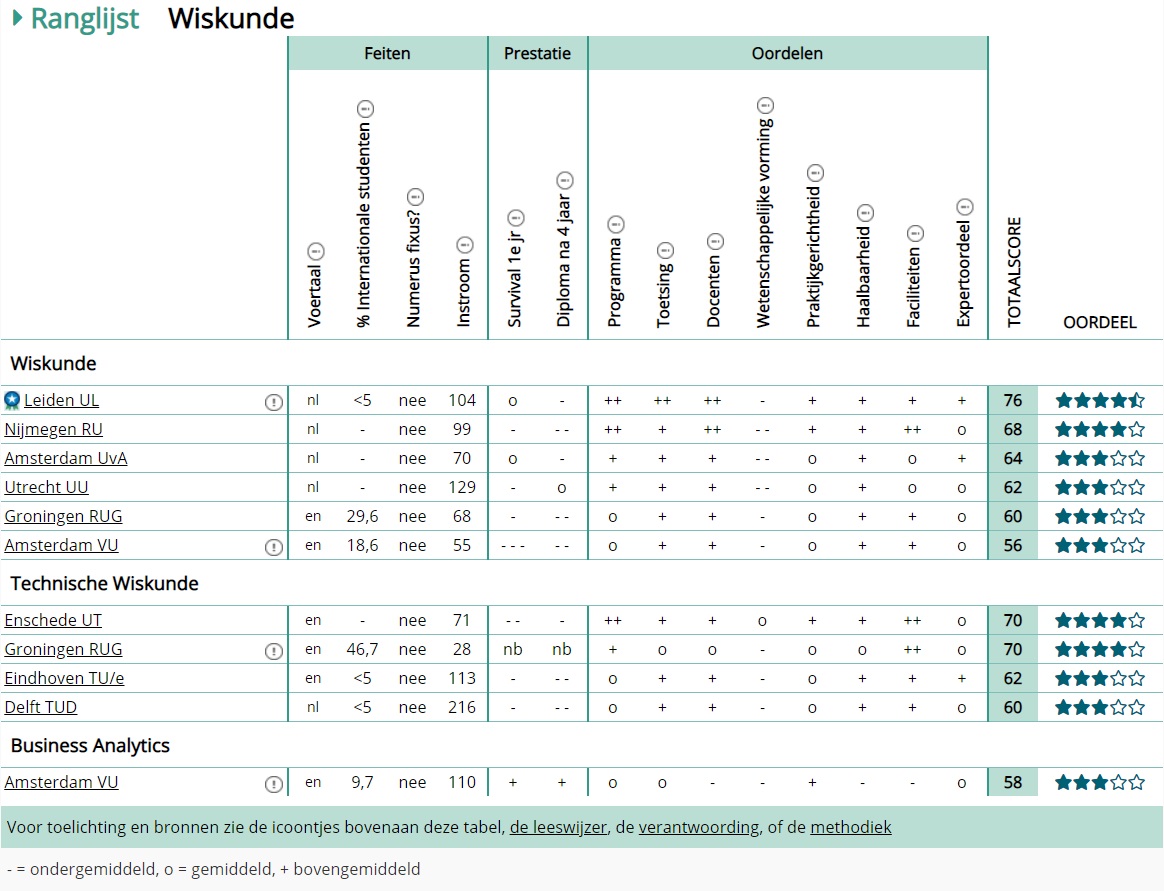Viewport: 1164px width, 891px height.
Task: Click the Prestatie column group header
Action: 537,53
